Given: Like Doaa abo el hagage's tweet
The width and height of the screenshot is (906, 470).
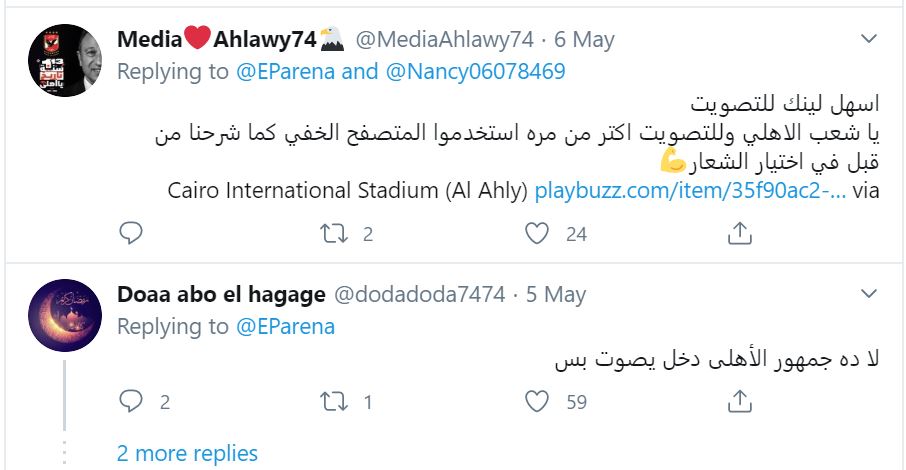Looking at the screenshot, I should (x=538, y=402).
